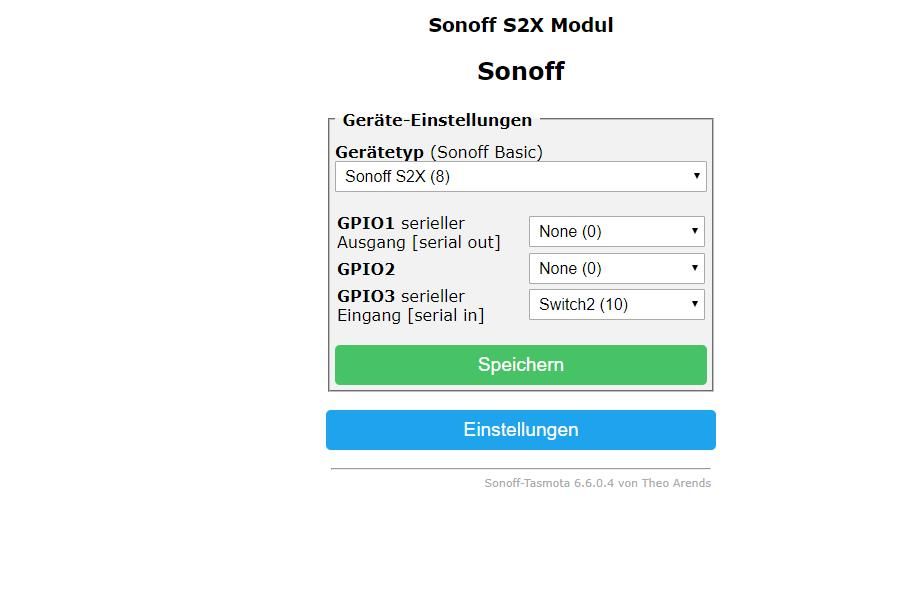Click the arrow on the GPIO3 dropdown
This screenshot has height=614, width=913.
pyautogui.click(x=695, y=304)
